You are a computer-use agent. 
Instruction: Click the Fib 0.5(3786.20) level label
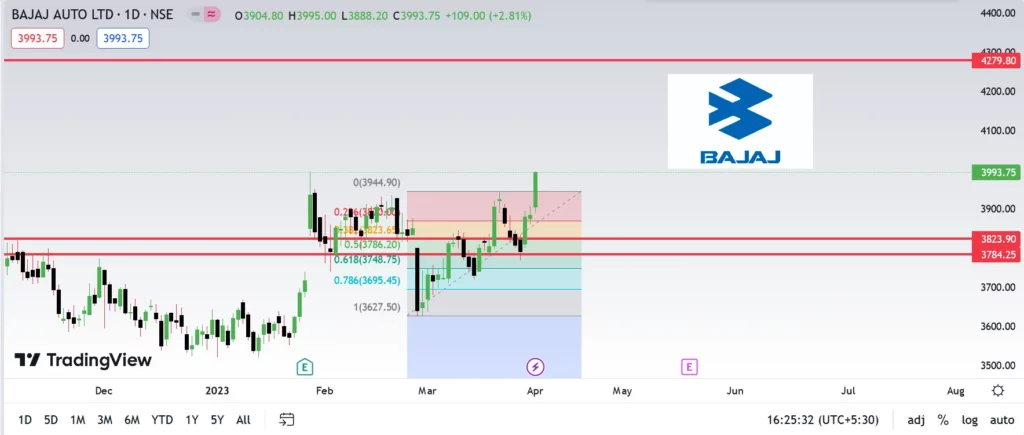371,245
